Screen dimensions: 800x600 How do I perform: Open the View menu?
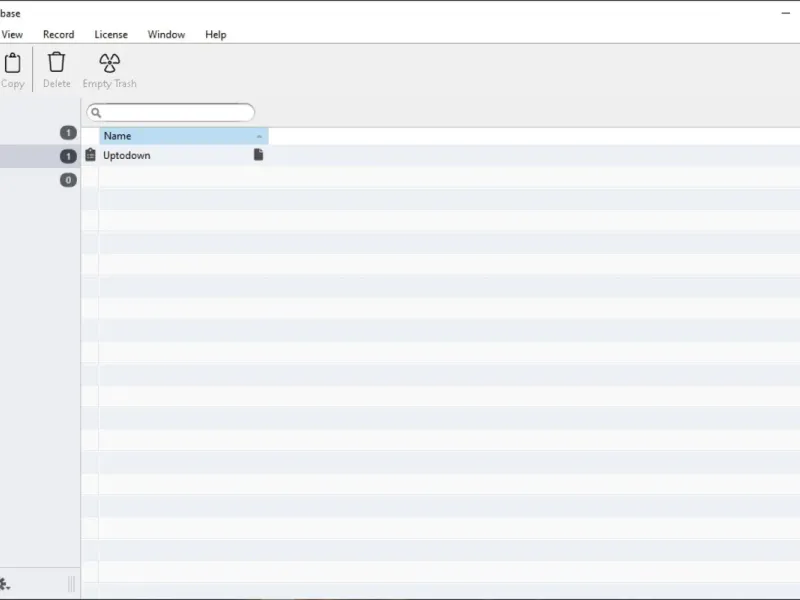(12, 35)
